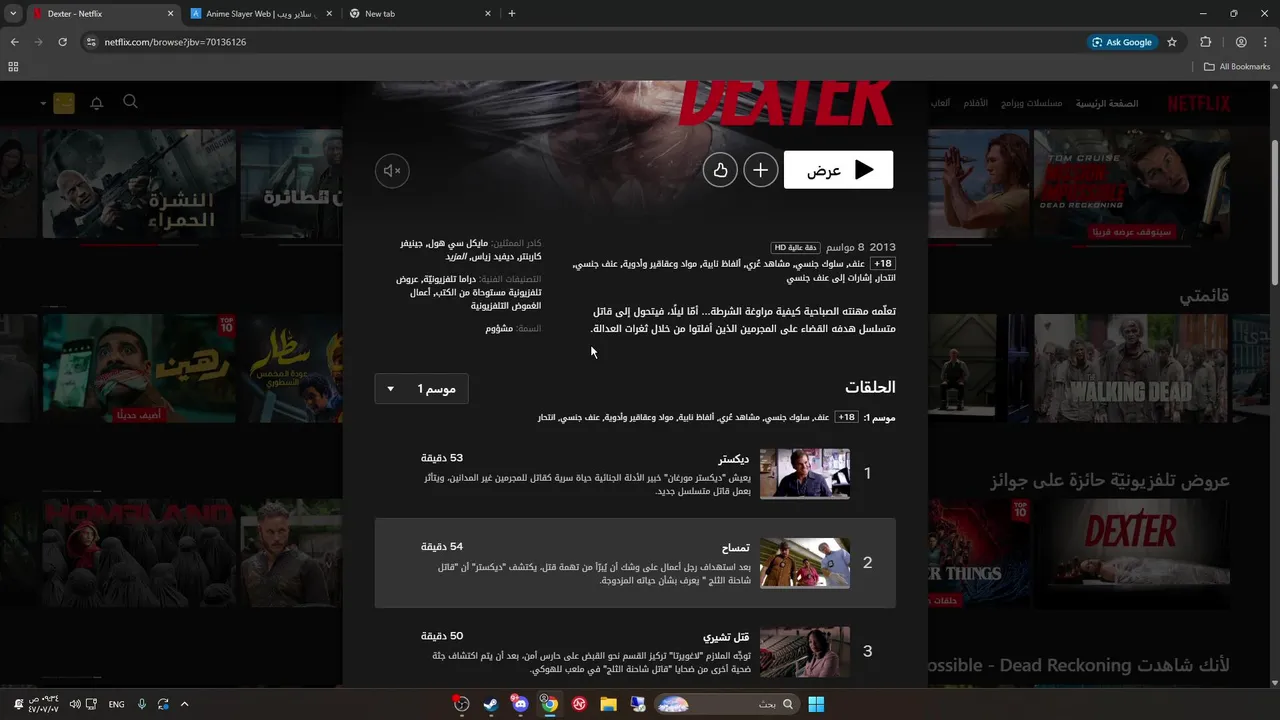This screenshot has width=1280, height=720.
Task: Click the النشرة الحمراء background thumbnail
Action: pyautogui.click(x=139, y=183)
